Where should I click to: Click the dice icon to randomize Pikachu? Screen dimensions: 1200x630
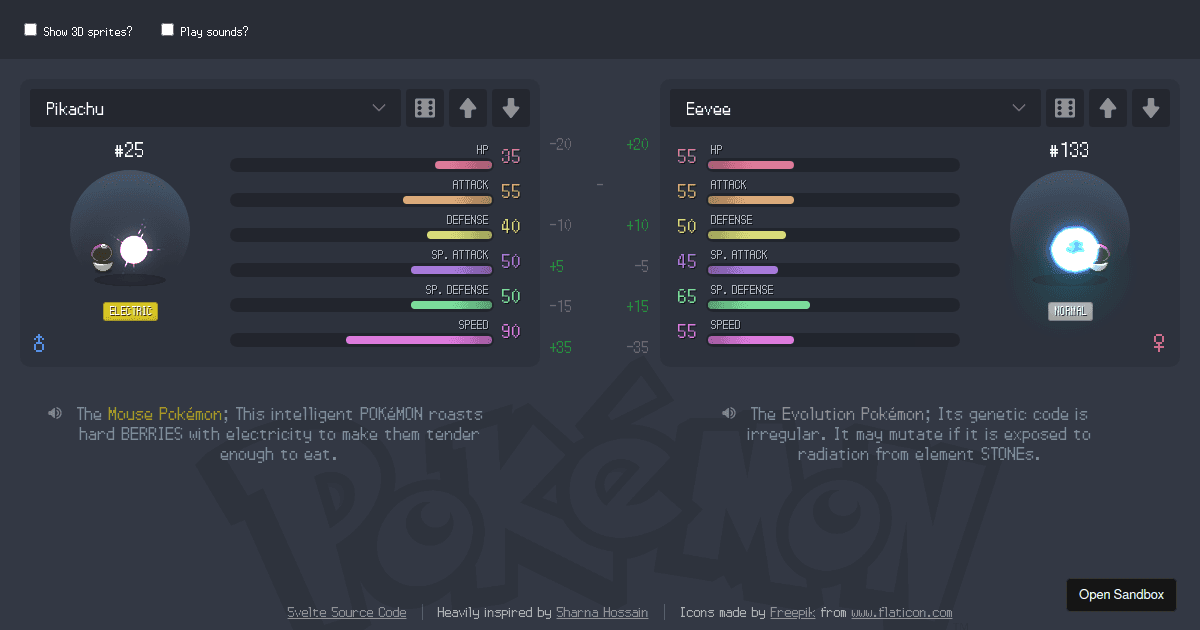(x=424, y=108)
